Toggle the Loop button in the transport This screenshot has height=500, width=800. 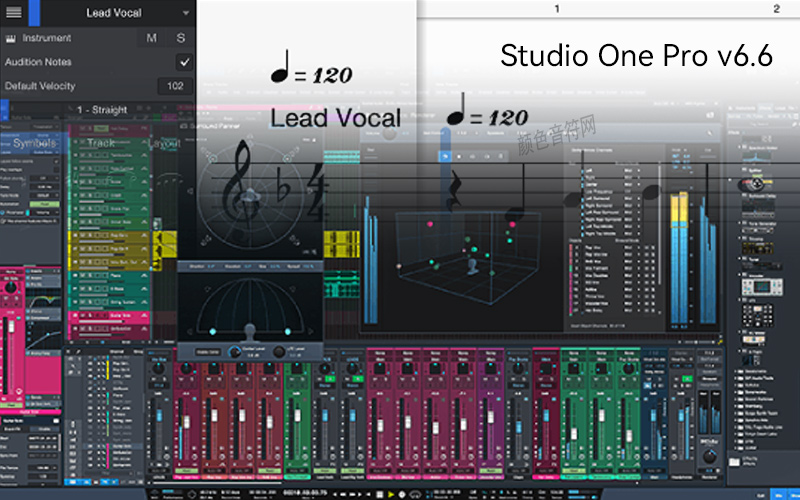[415, 494]
